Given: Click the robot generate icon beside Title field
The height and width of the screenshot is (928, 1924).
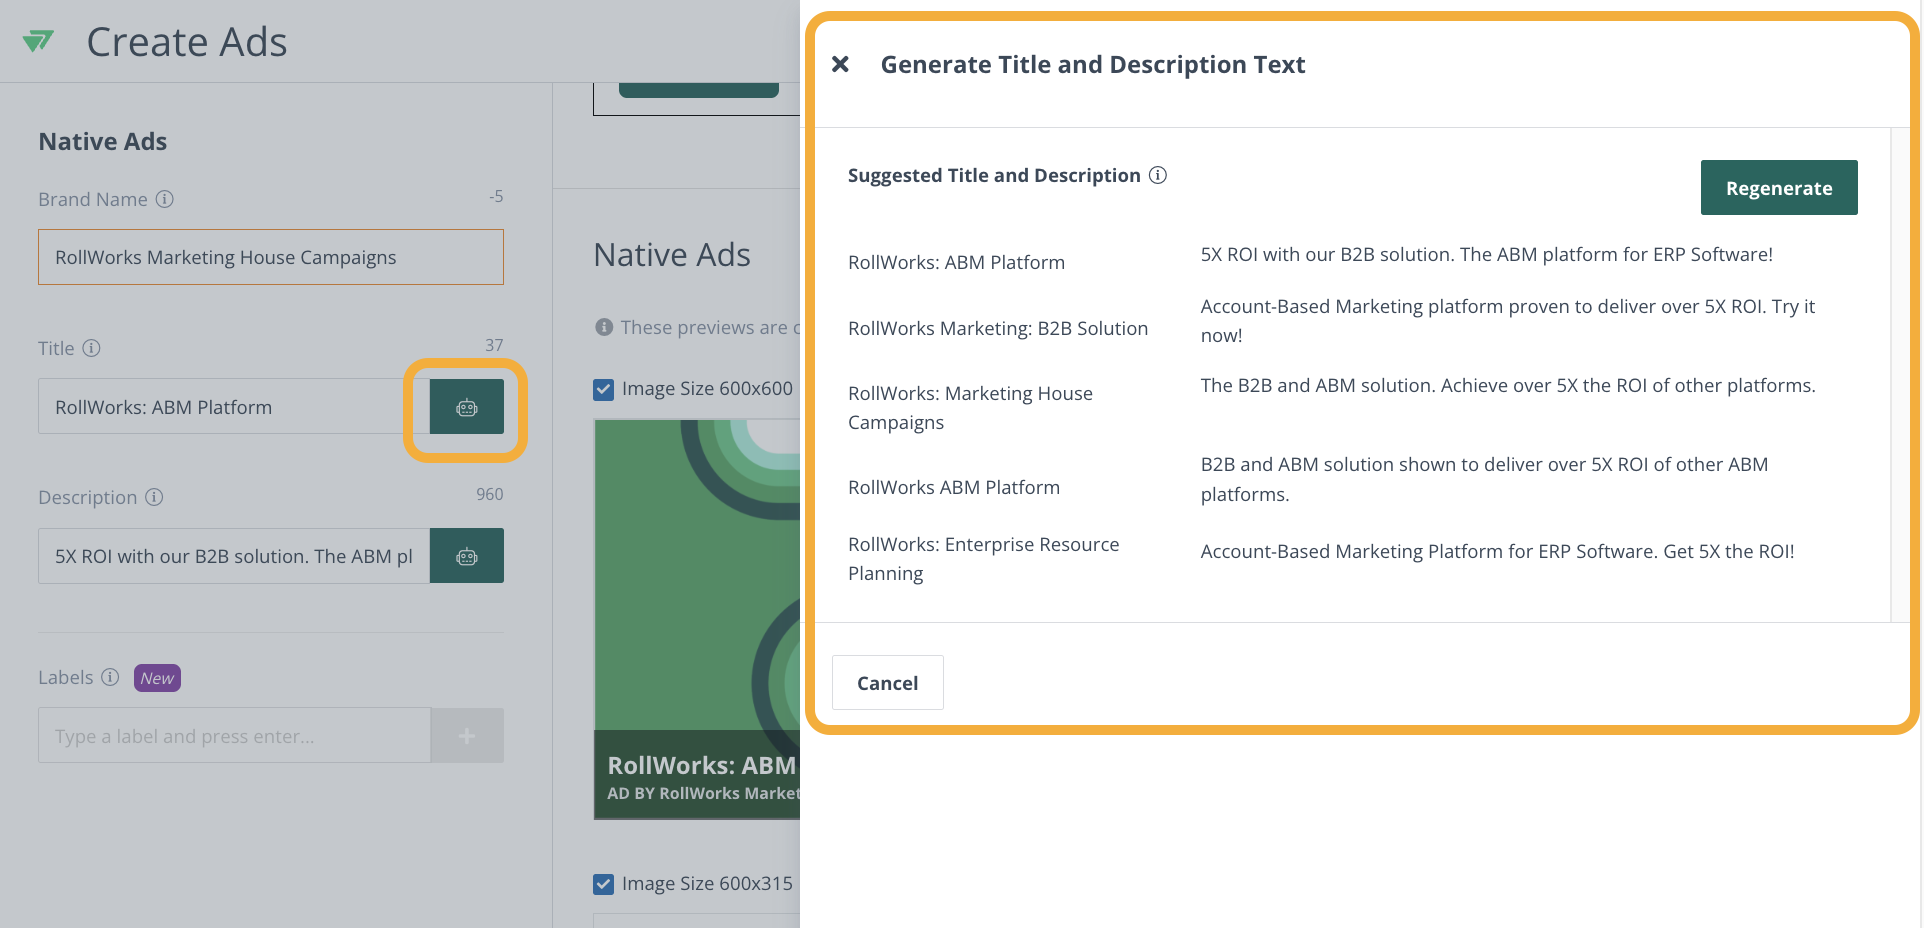Looking at the screenshot, I should point(467,407).
